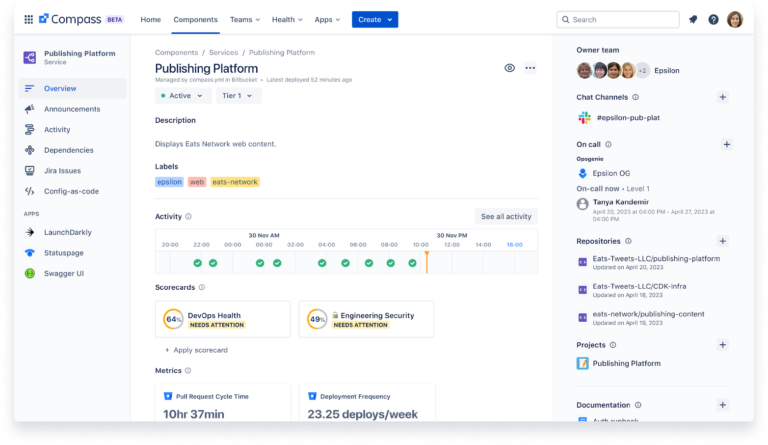
Task: Click the eats-network label tag
Action: coord(235,182)
